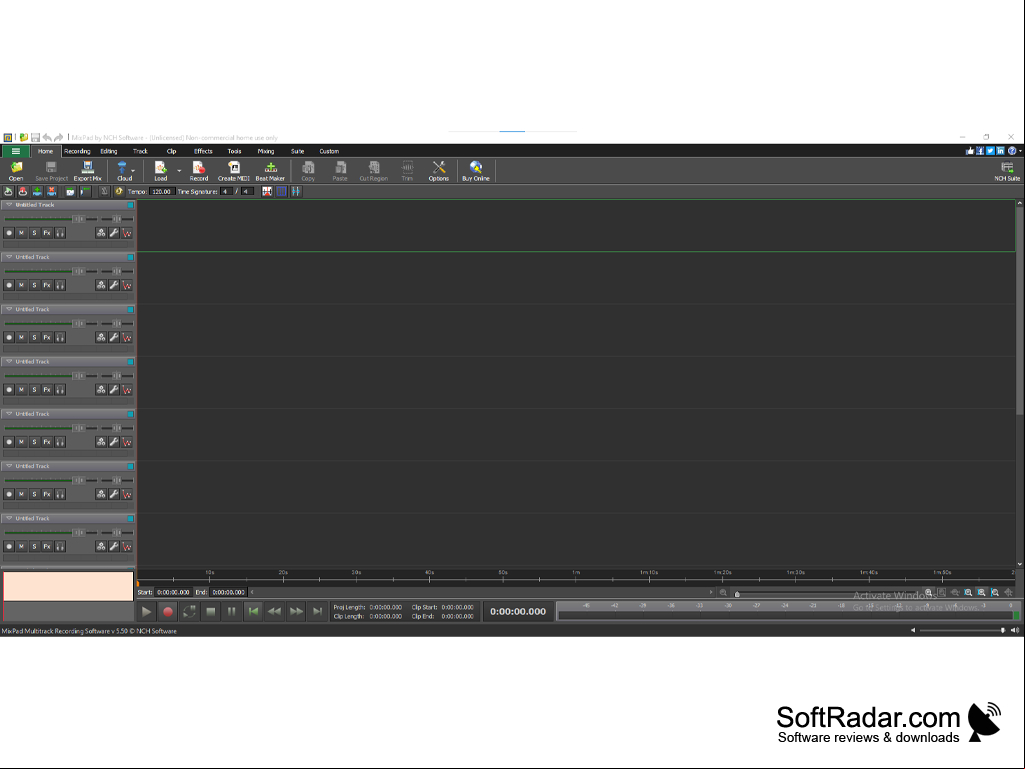The image size is (1025, 769).
Task: Click the Cut Region icon
Action: click(x=373, y=171)
